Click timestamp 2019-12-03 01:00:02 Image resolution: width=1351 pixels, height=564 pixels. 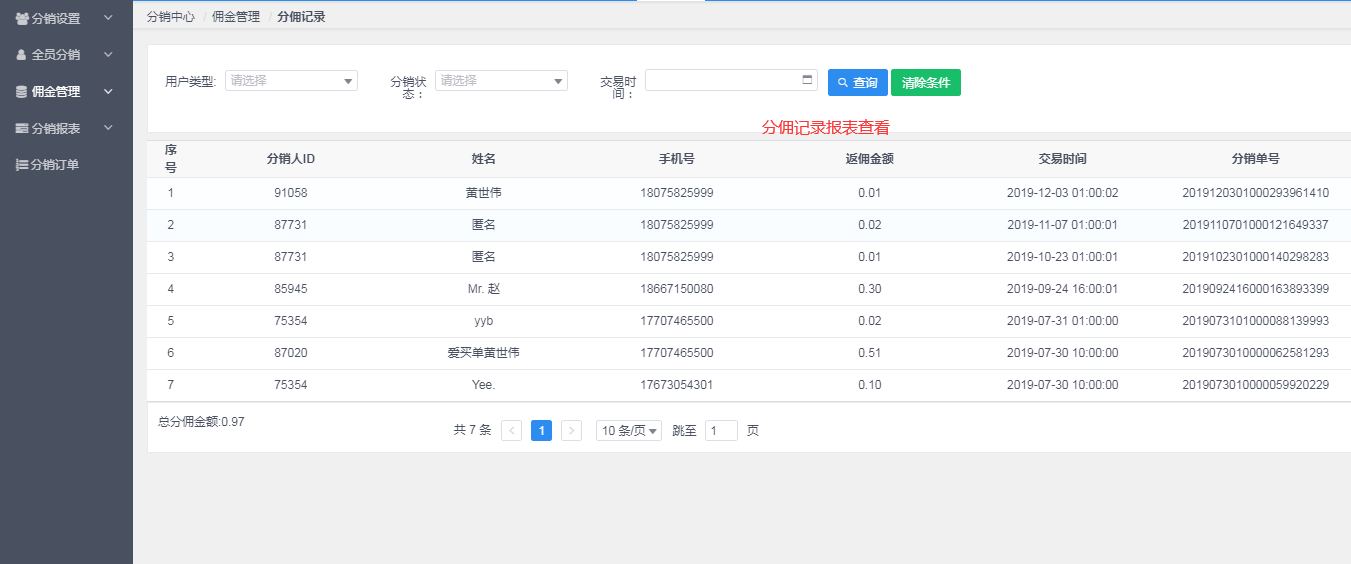point(1062,193)
